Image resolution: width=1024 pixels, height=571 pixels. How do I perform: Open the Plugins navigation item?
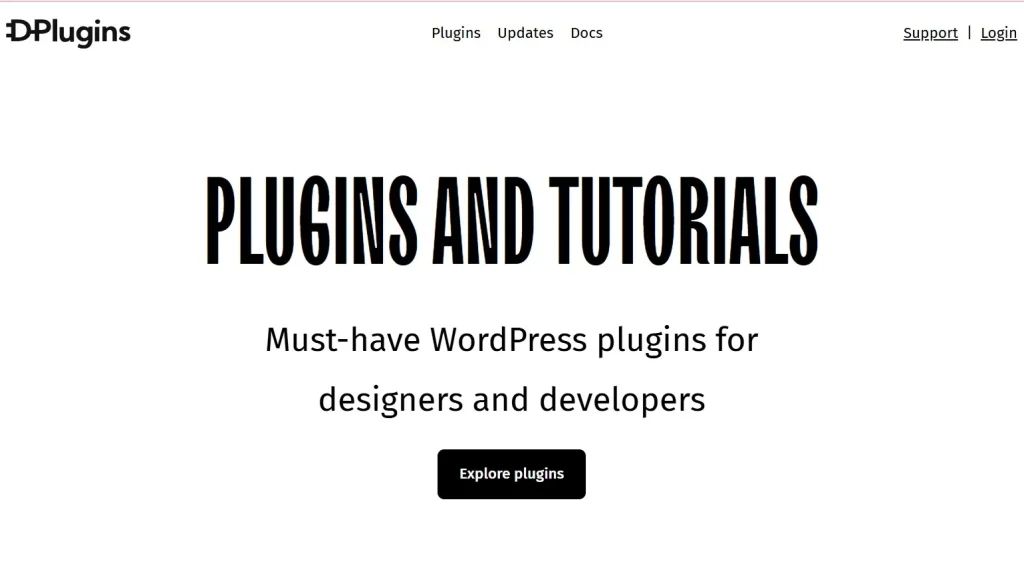pyautogui.click(x=456, y=33)
